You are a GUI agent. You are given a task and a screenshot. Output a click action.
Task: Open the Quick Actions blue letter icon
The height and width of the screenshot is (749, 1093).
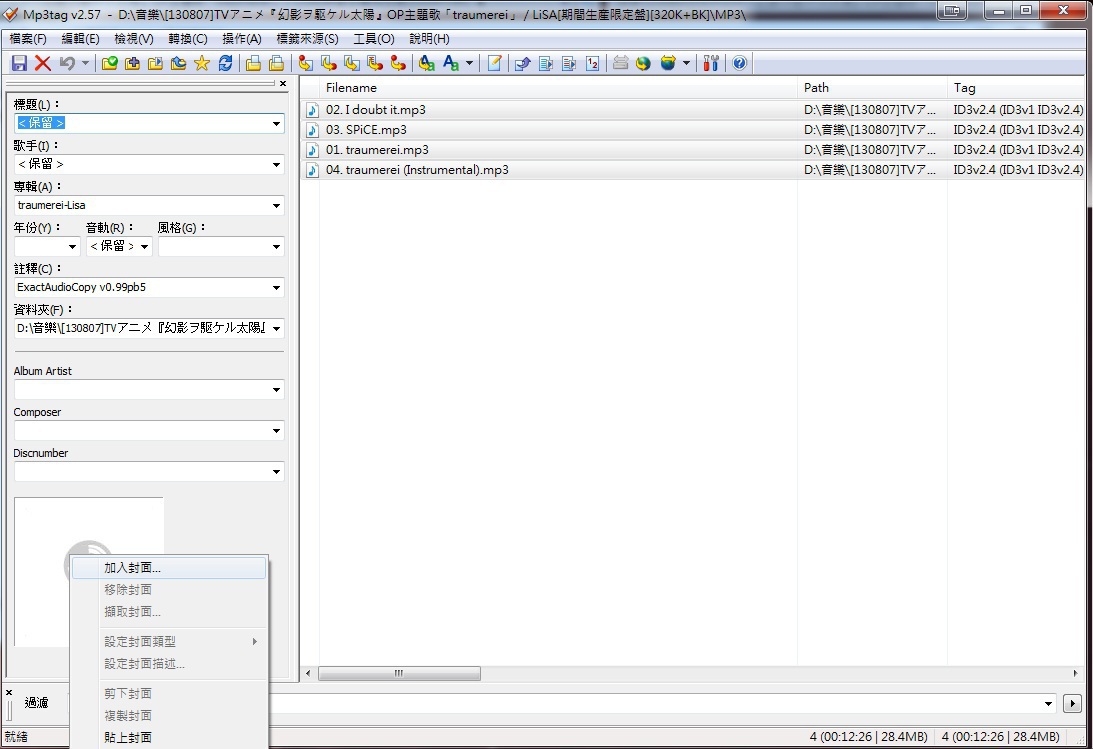click(x=451, y=63)
